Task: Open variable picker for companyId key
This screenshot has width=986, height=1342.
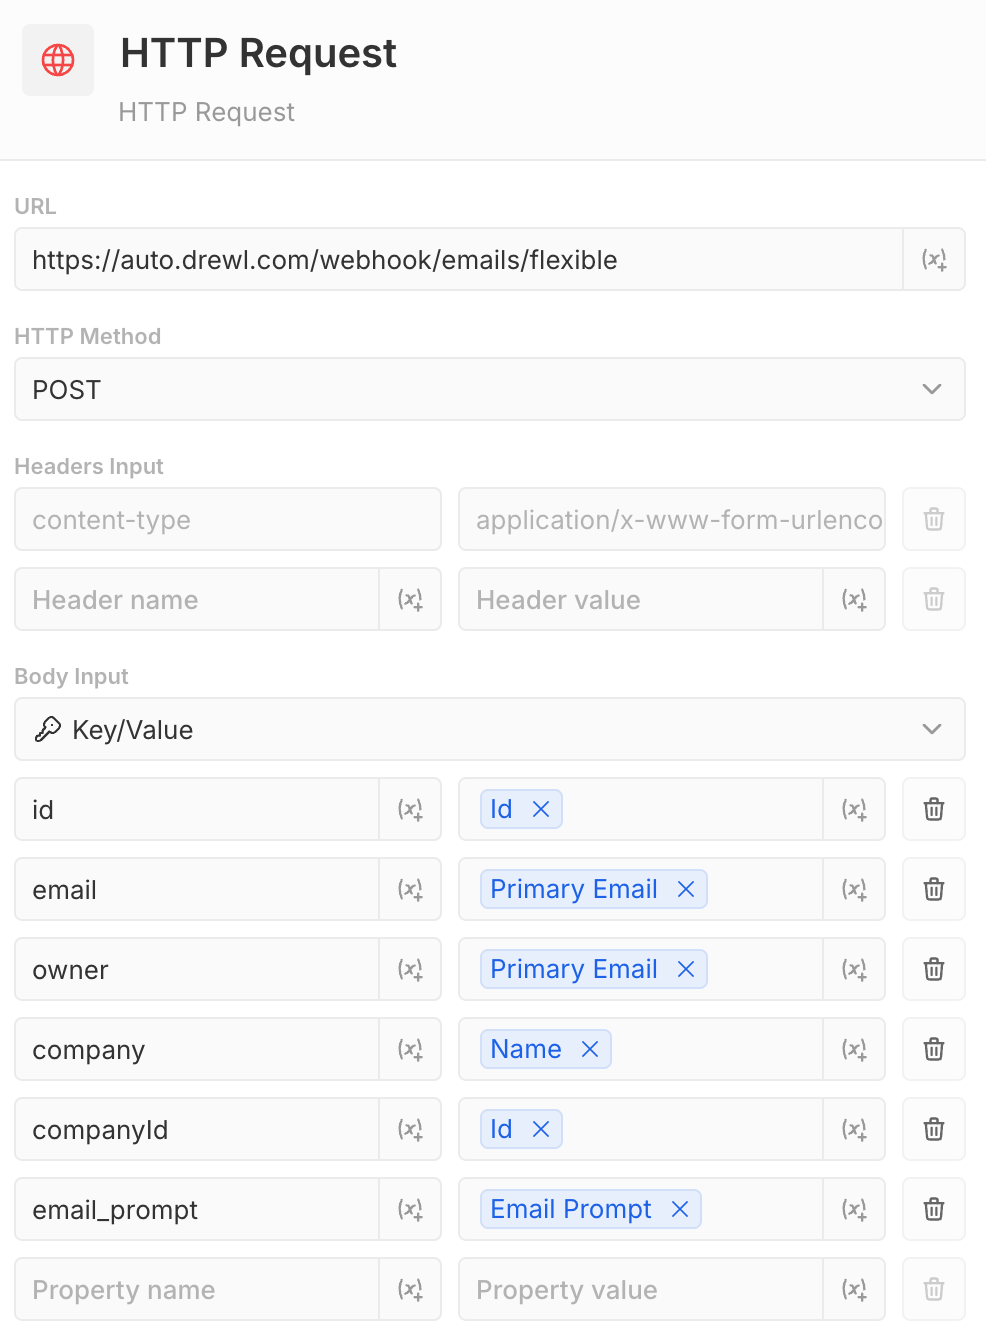Action: (410, 1129)
